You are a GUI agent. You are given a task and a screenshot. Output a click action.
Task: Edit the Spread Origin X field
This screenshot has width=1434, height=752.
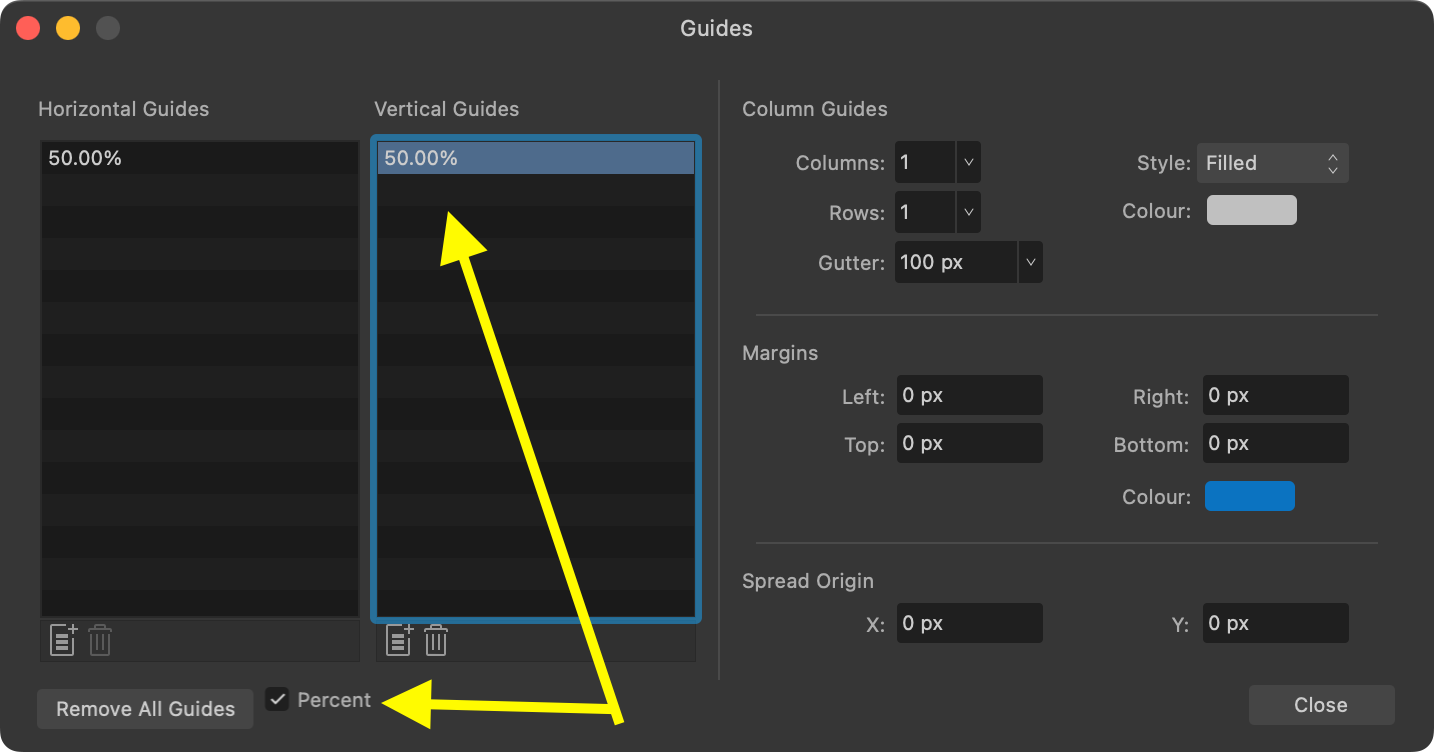pyautogui.click(x=968, y=622)
